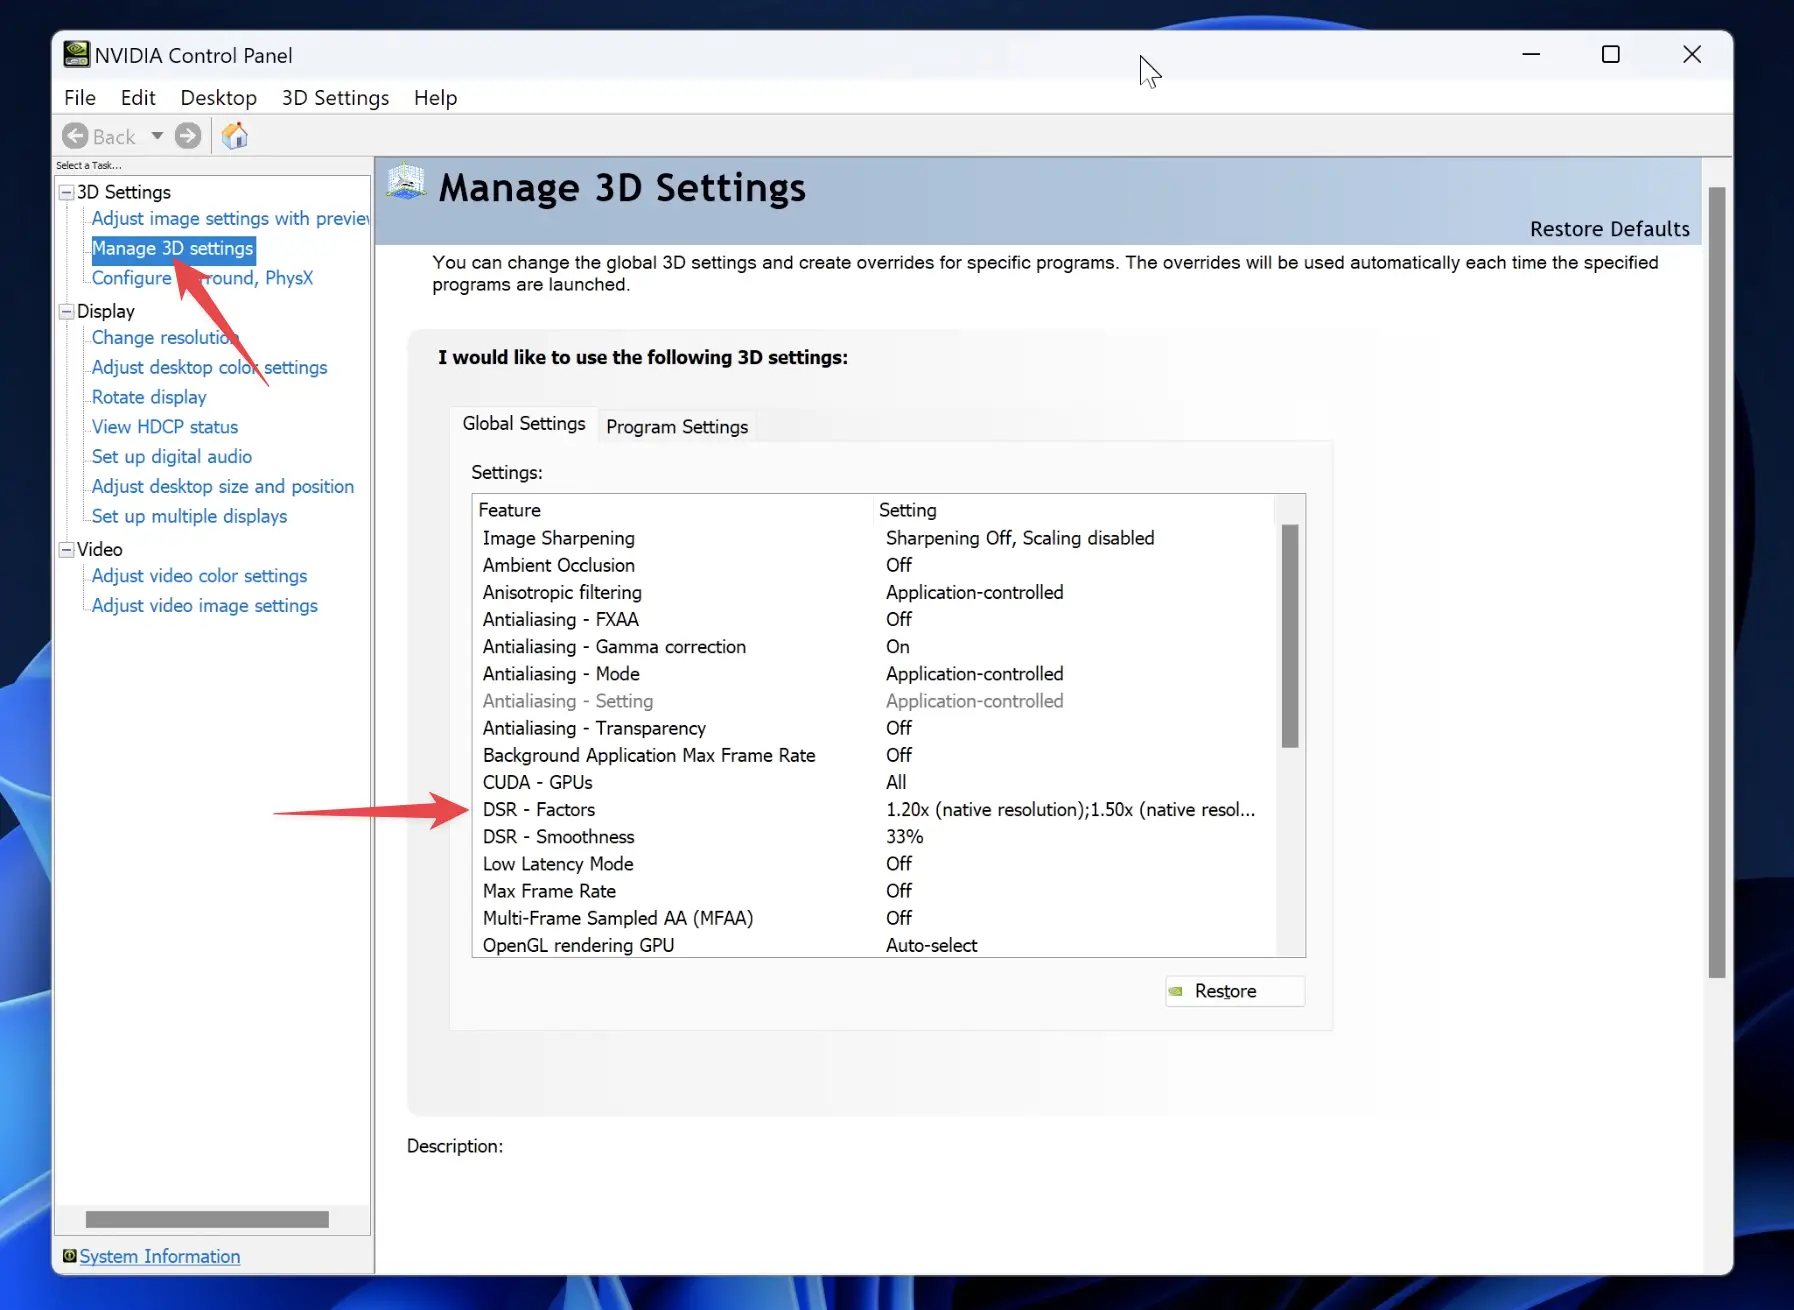This screenshot has width=1794, height=1310.
Task: Click the Restore button
Action: 1235,991
